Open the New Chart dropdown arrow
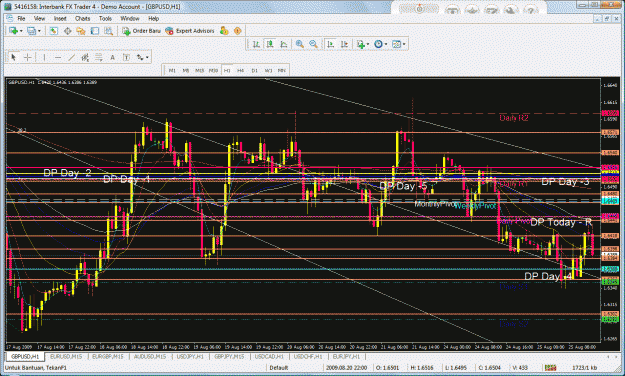 (20, 31)
